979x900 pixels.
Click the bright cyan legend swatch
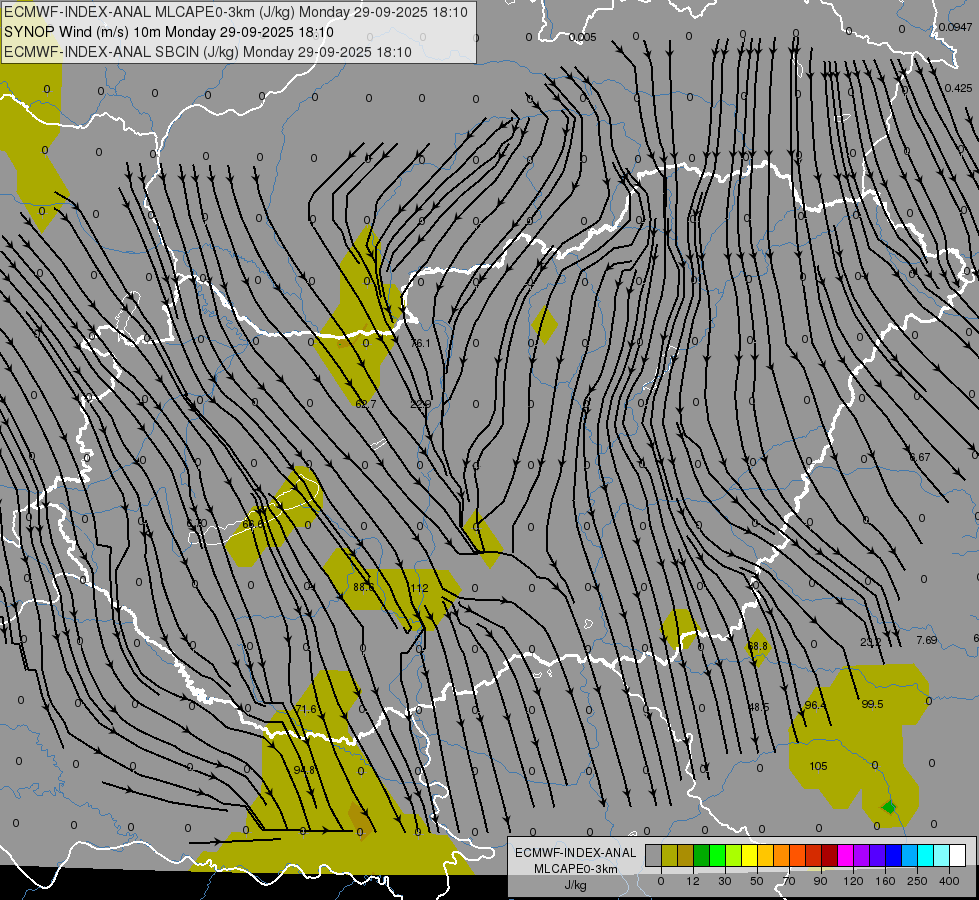pos(927,855)
